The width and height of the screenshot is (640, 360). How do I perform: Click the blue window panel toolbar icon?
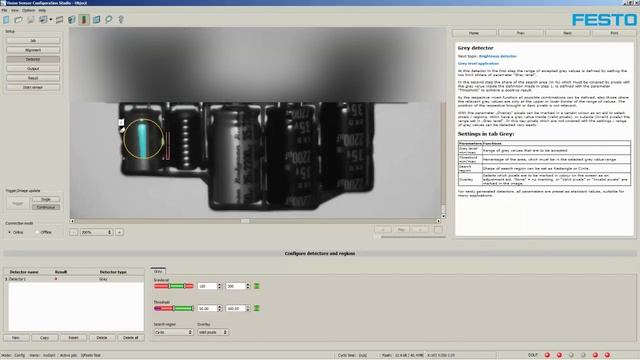point(96,20)
